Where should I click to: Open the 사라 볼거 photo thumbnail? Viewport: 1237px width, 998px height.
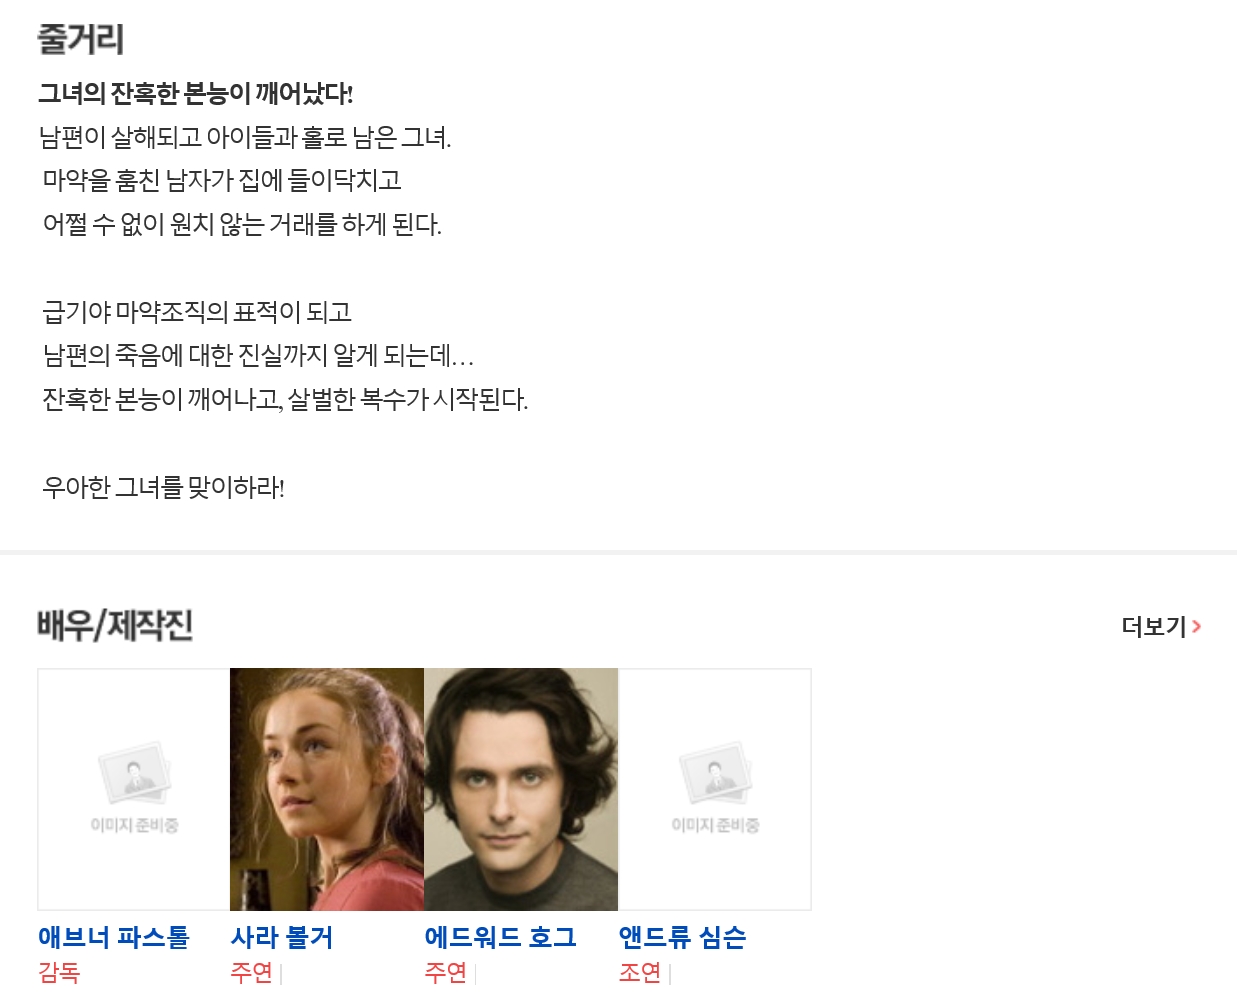[x=327, y=789]
